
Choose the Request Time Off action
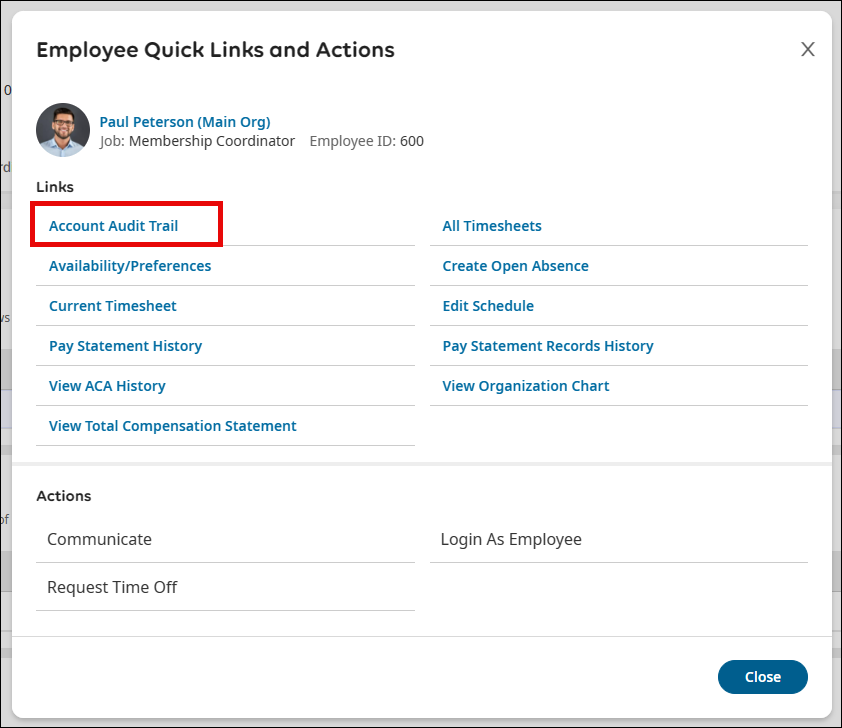[112, 587]
